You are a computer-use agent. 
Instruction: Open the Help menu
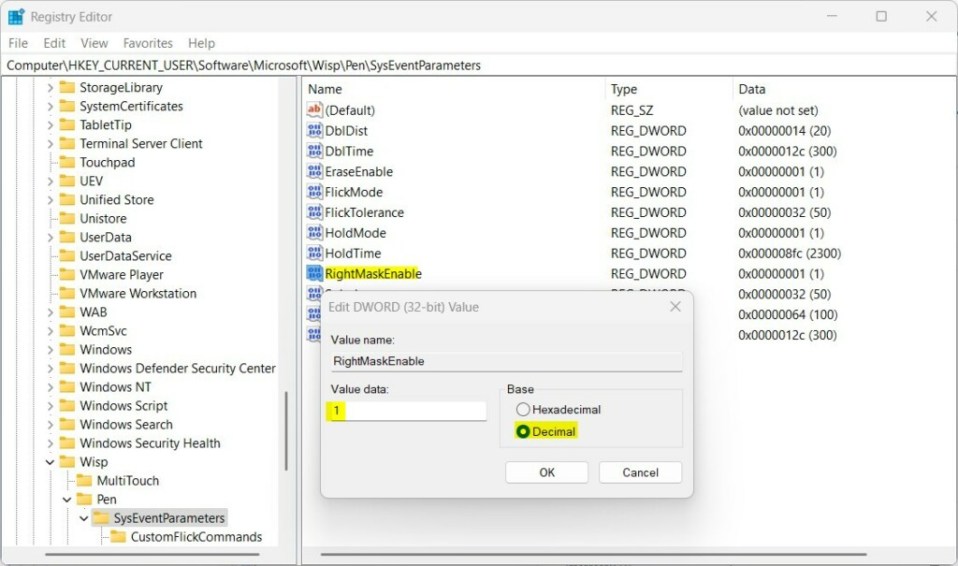coord(202,43)
